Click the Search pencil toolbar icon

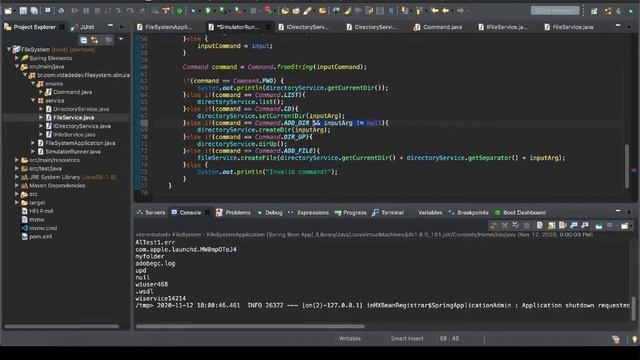(307, 11)
